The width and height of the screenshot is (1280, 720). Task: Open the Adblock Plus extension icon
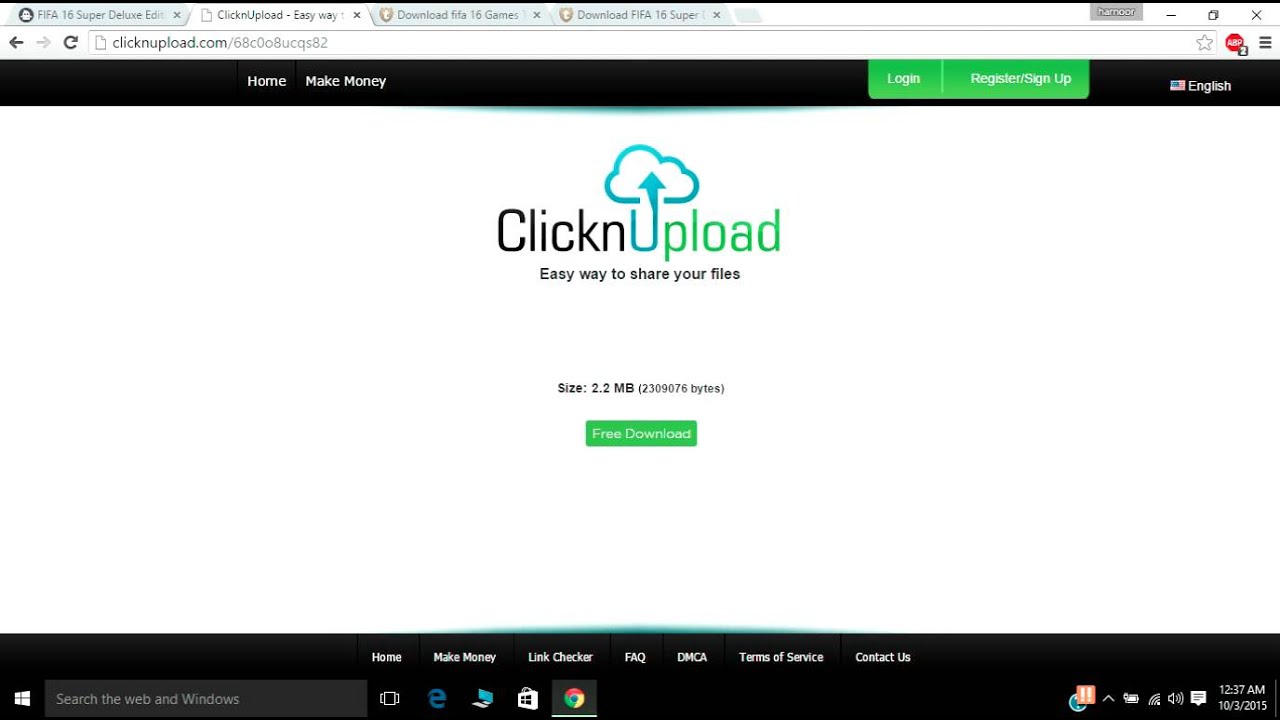click(x=1235, y=43)
